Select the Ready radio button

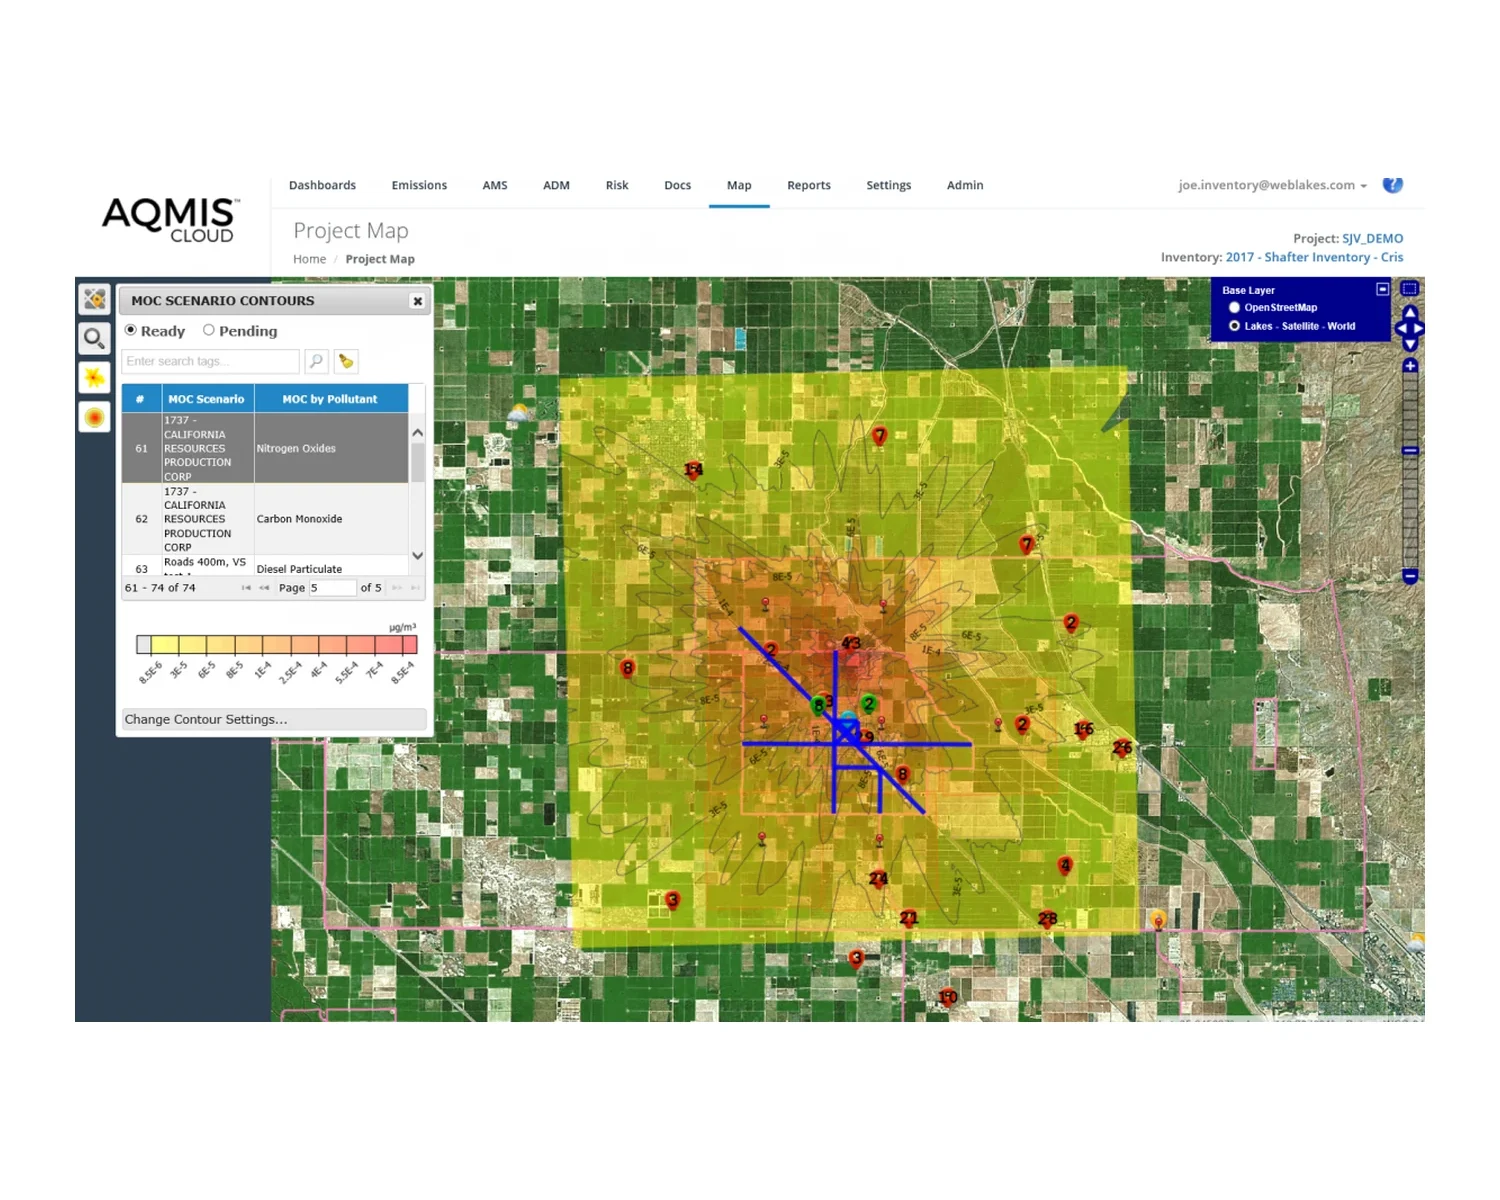tap(130, 330)
